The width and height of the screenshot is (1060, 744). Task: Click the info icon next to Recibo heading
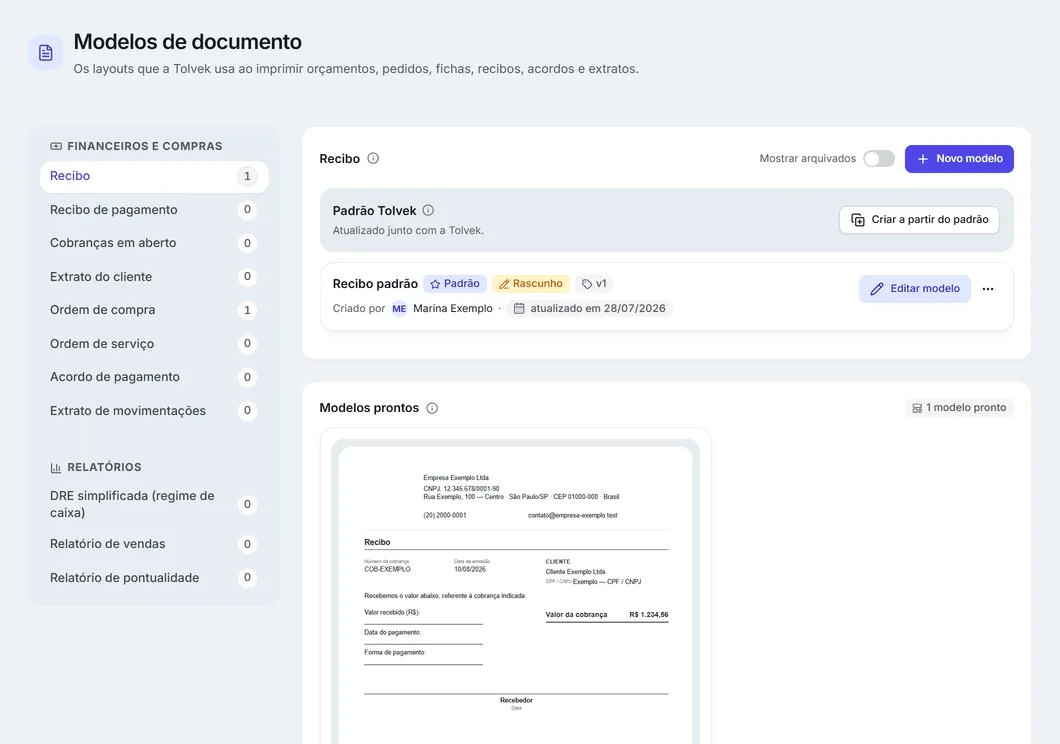tap(373, 158)
